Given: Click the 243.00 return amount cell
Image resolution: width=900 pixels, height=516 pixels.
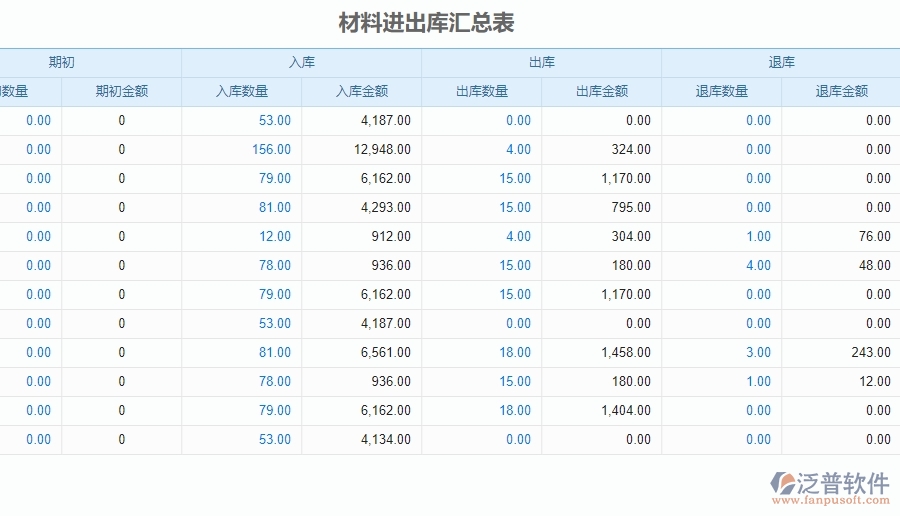Looking at the screenshot, I should pyautogui.click(x=870, y=353).
